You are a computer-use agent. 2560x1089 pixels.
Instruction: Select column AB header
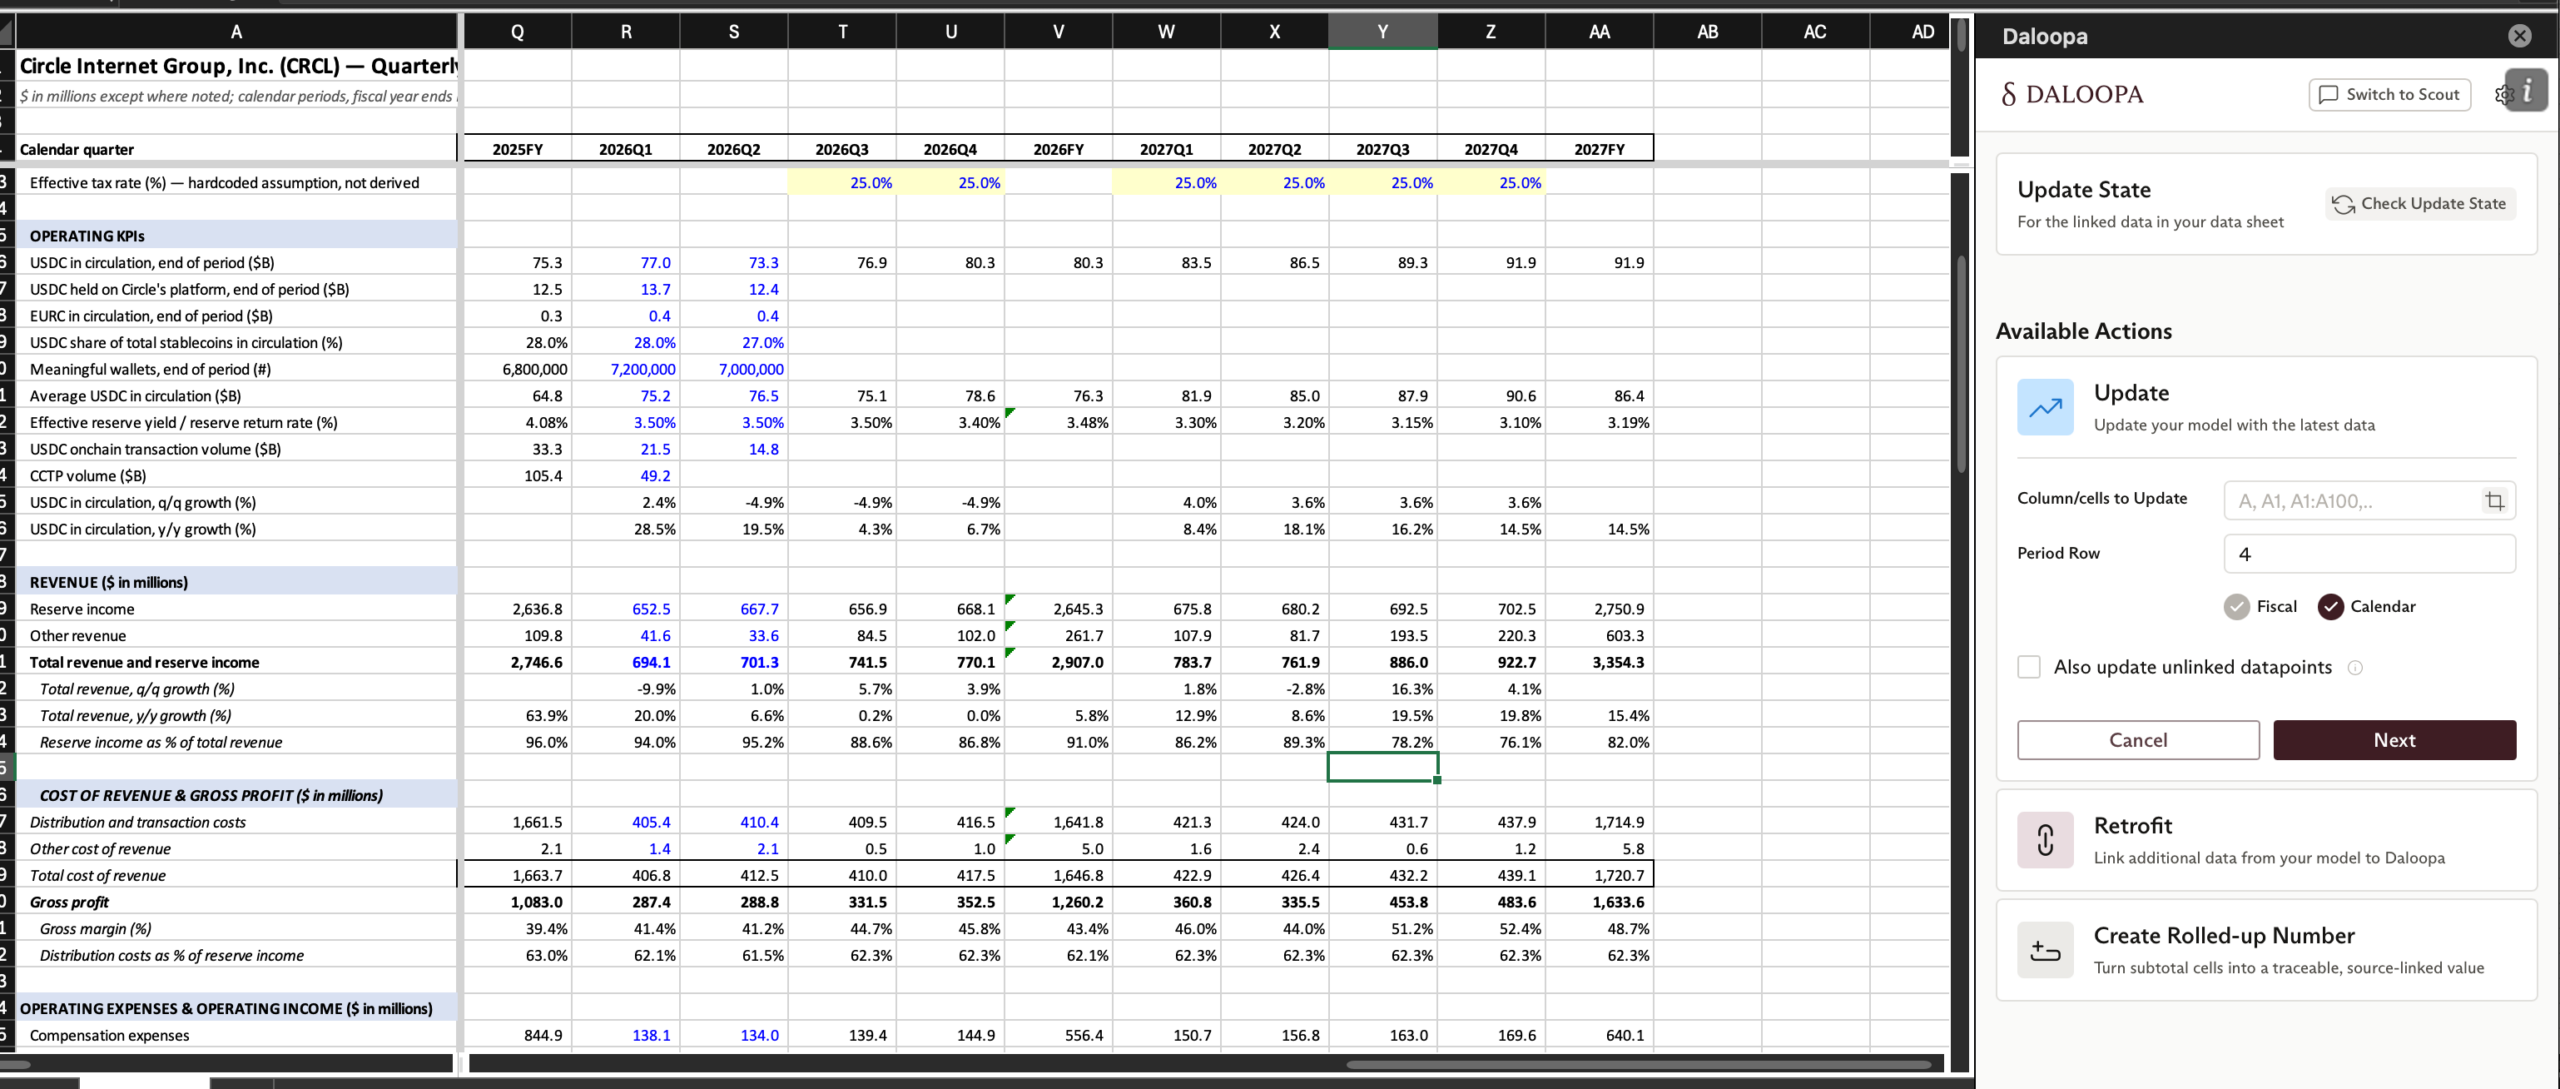[x=1707, y=32]
